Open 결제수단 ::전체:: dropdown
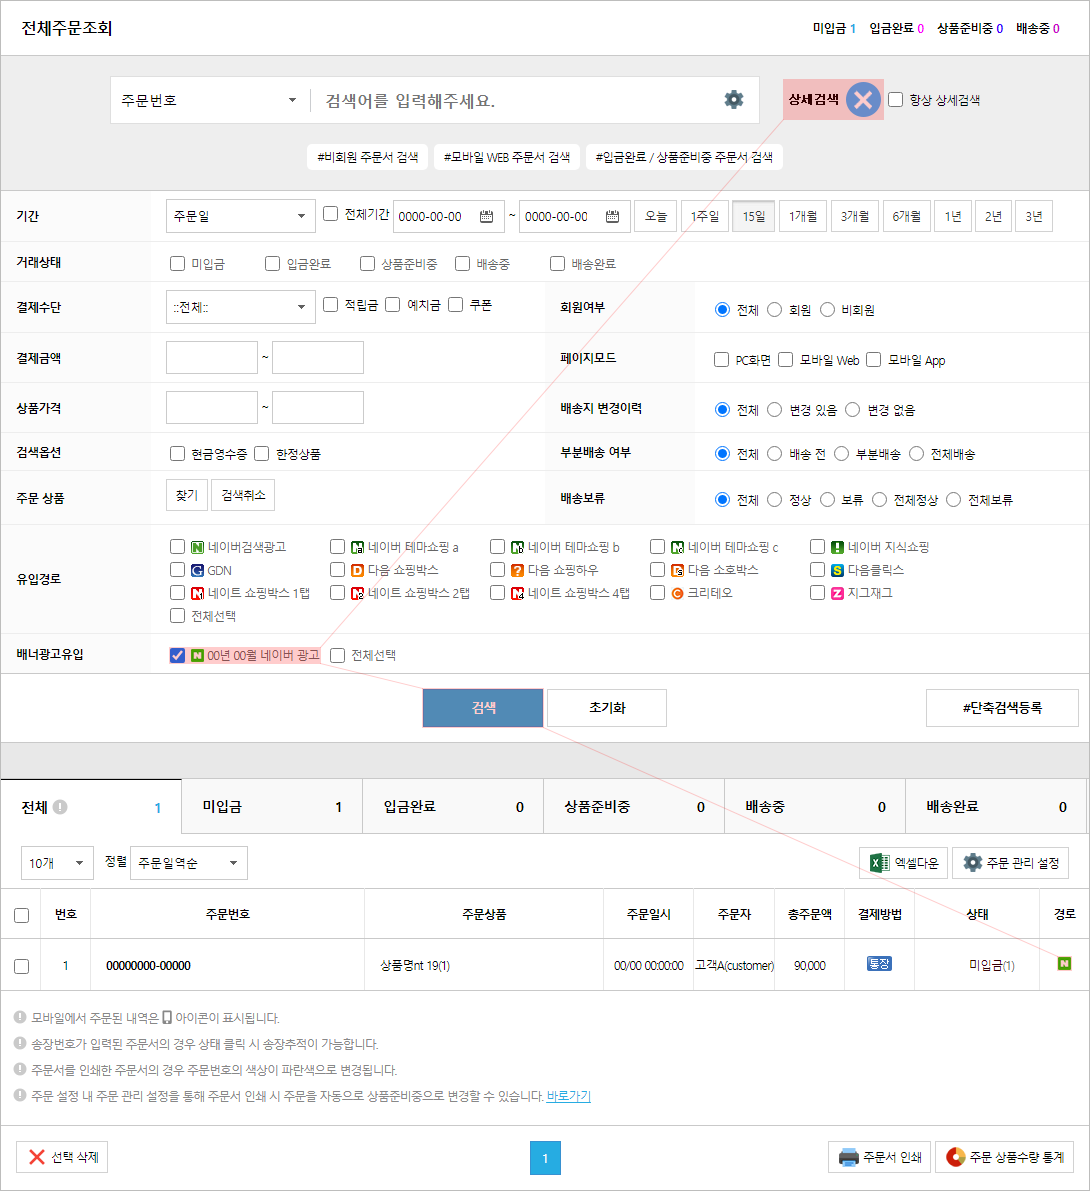 [241, 308]
